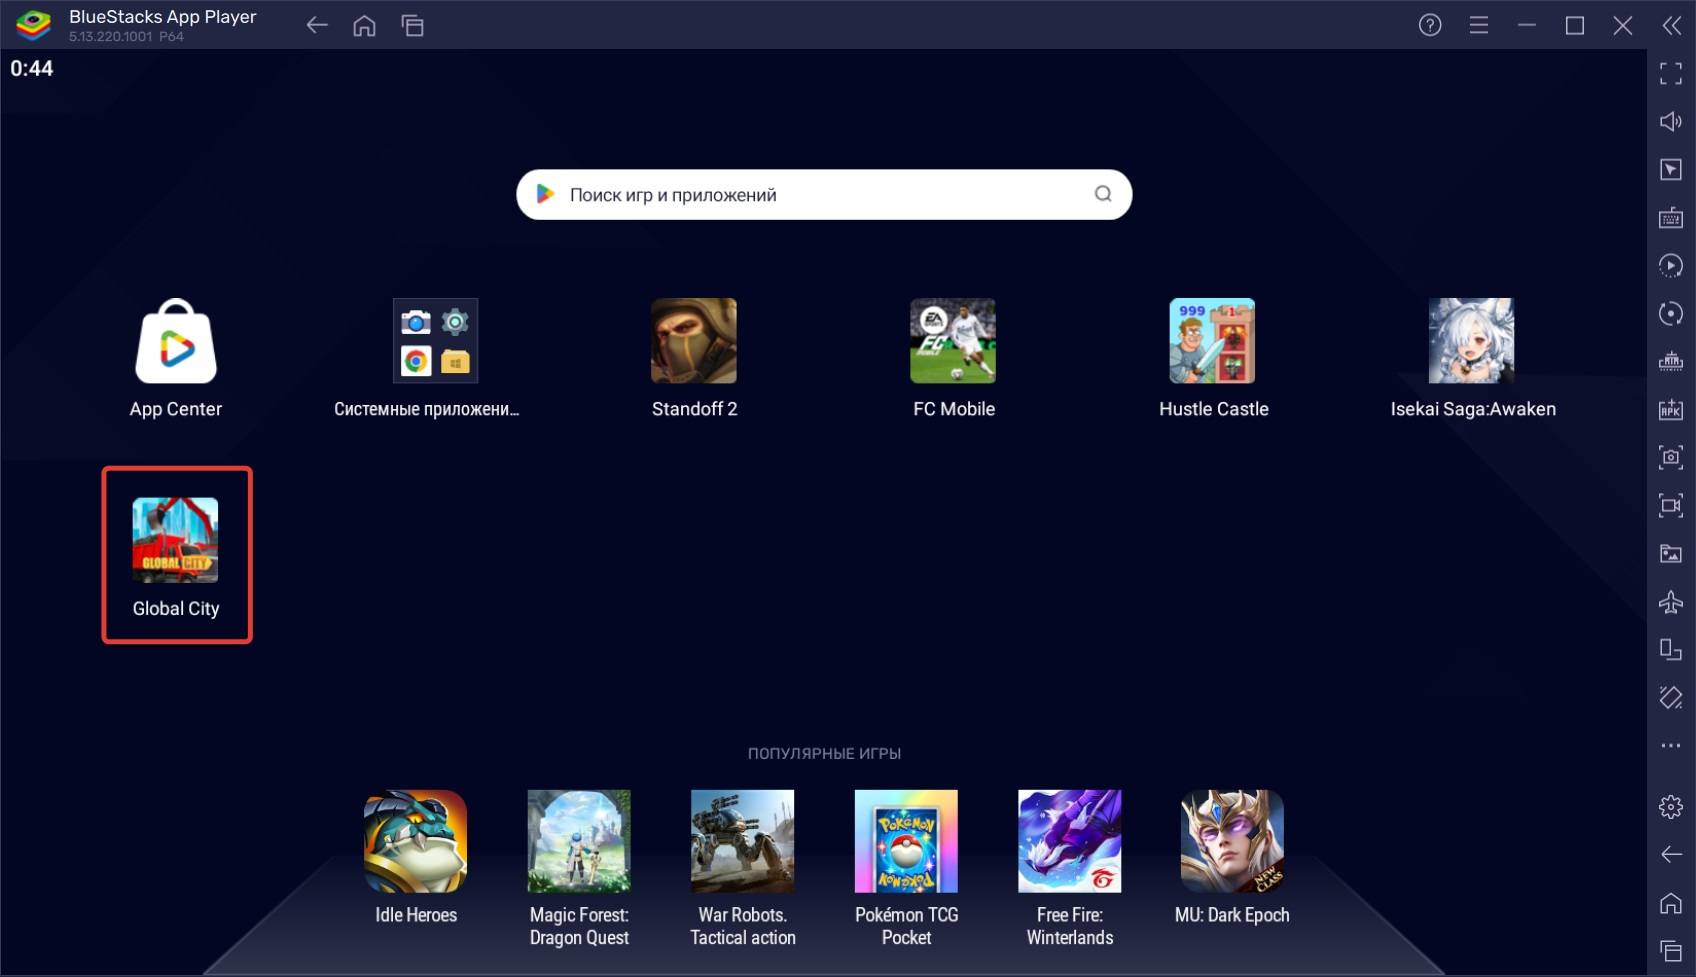1696x977 pixels.
Task: Open the Системные приложения folder
Action: coord(435,341)
